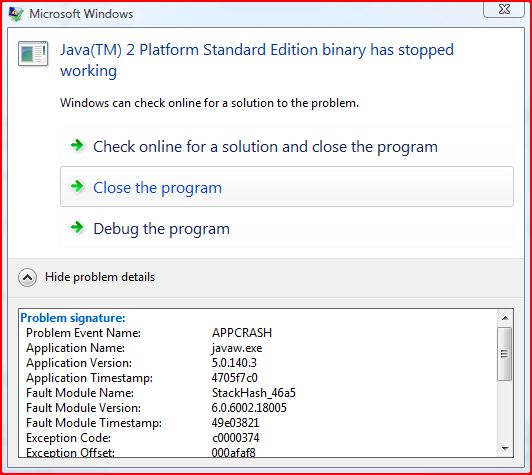Click the c0000374 exception code value
This screenshot has height=475, width=532.
(x=236, y=438)
